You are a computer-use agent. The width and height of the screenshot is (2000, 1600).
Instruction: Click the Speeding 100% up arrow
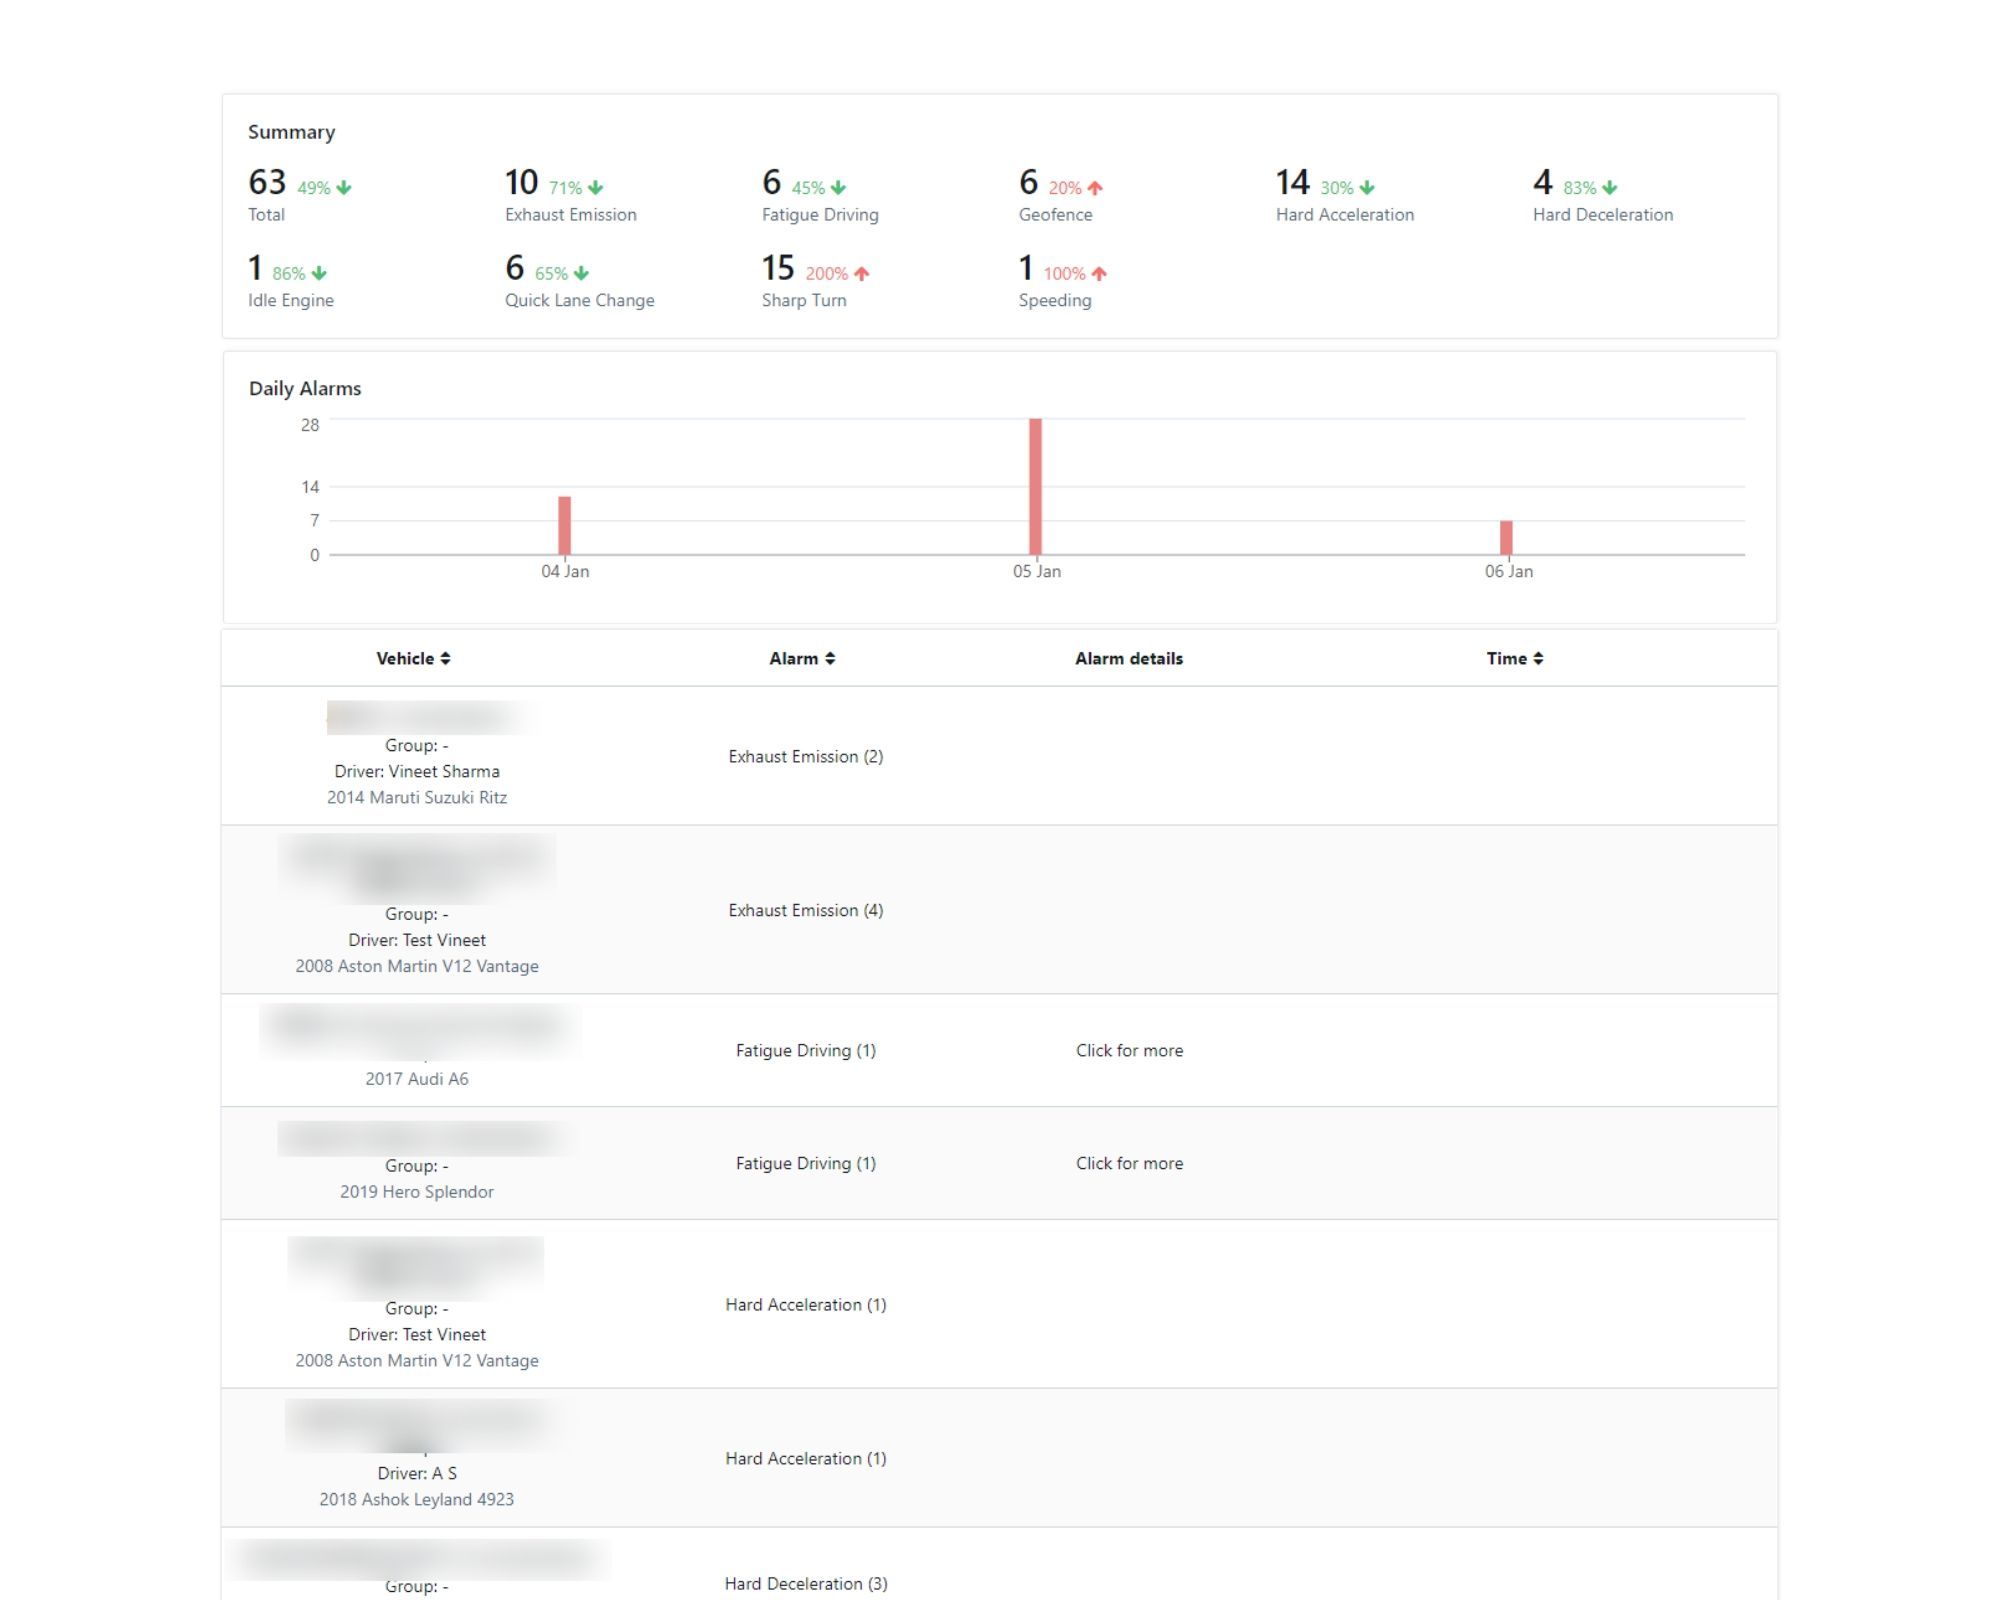1099,274
